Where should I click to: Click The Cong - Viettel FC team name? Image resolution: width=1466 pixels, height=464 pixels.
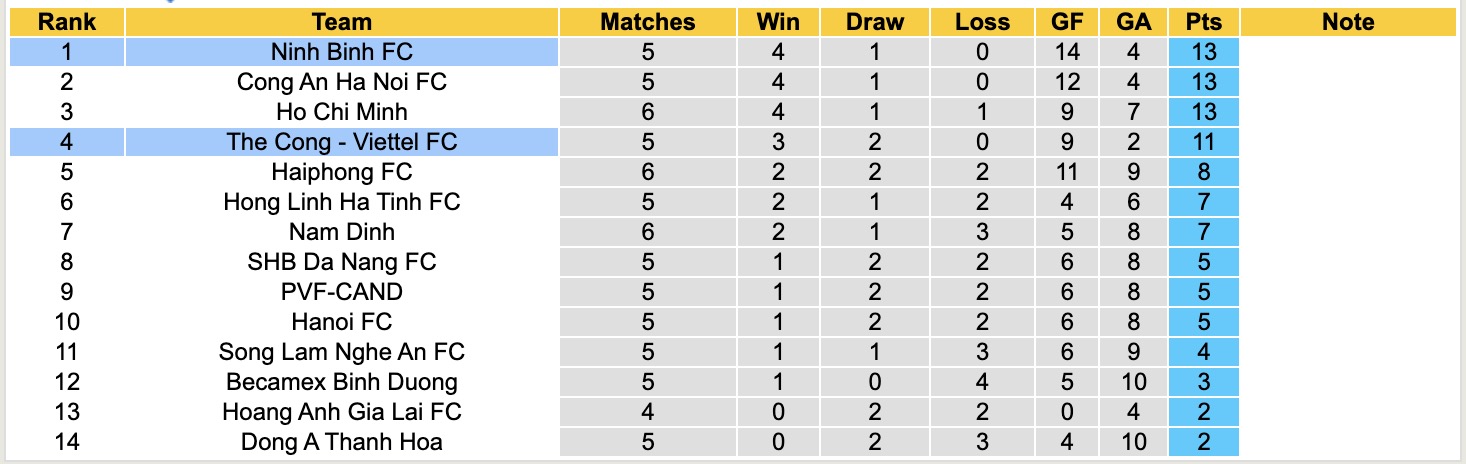pyautogui.click(x=342, y=142)
